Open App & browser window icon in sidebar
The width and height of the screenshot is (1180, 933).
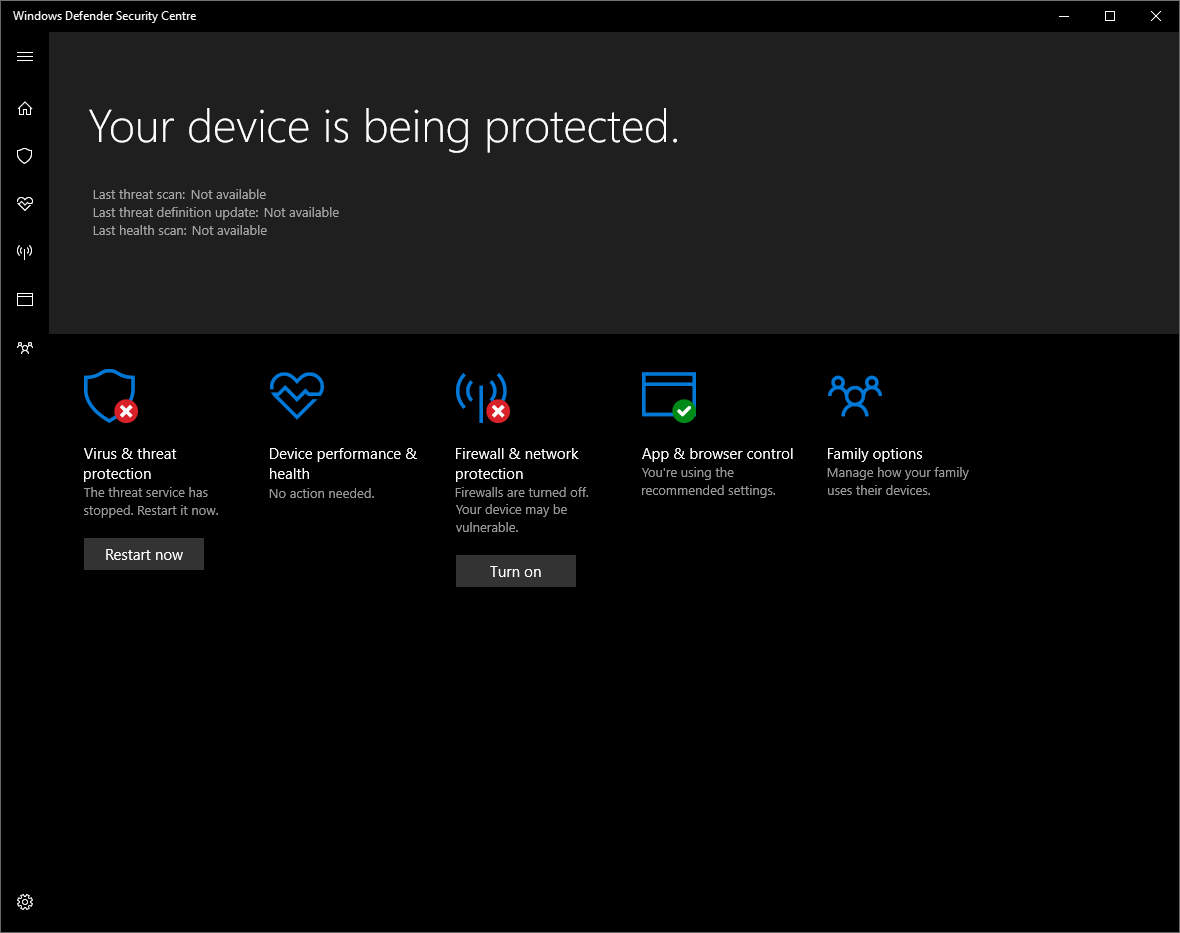25,299
